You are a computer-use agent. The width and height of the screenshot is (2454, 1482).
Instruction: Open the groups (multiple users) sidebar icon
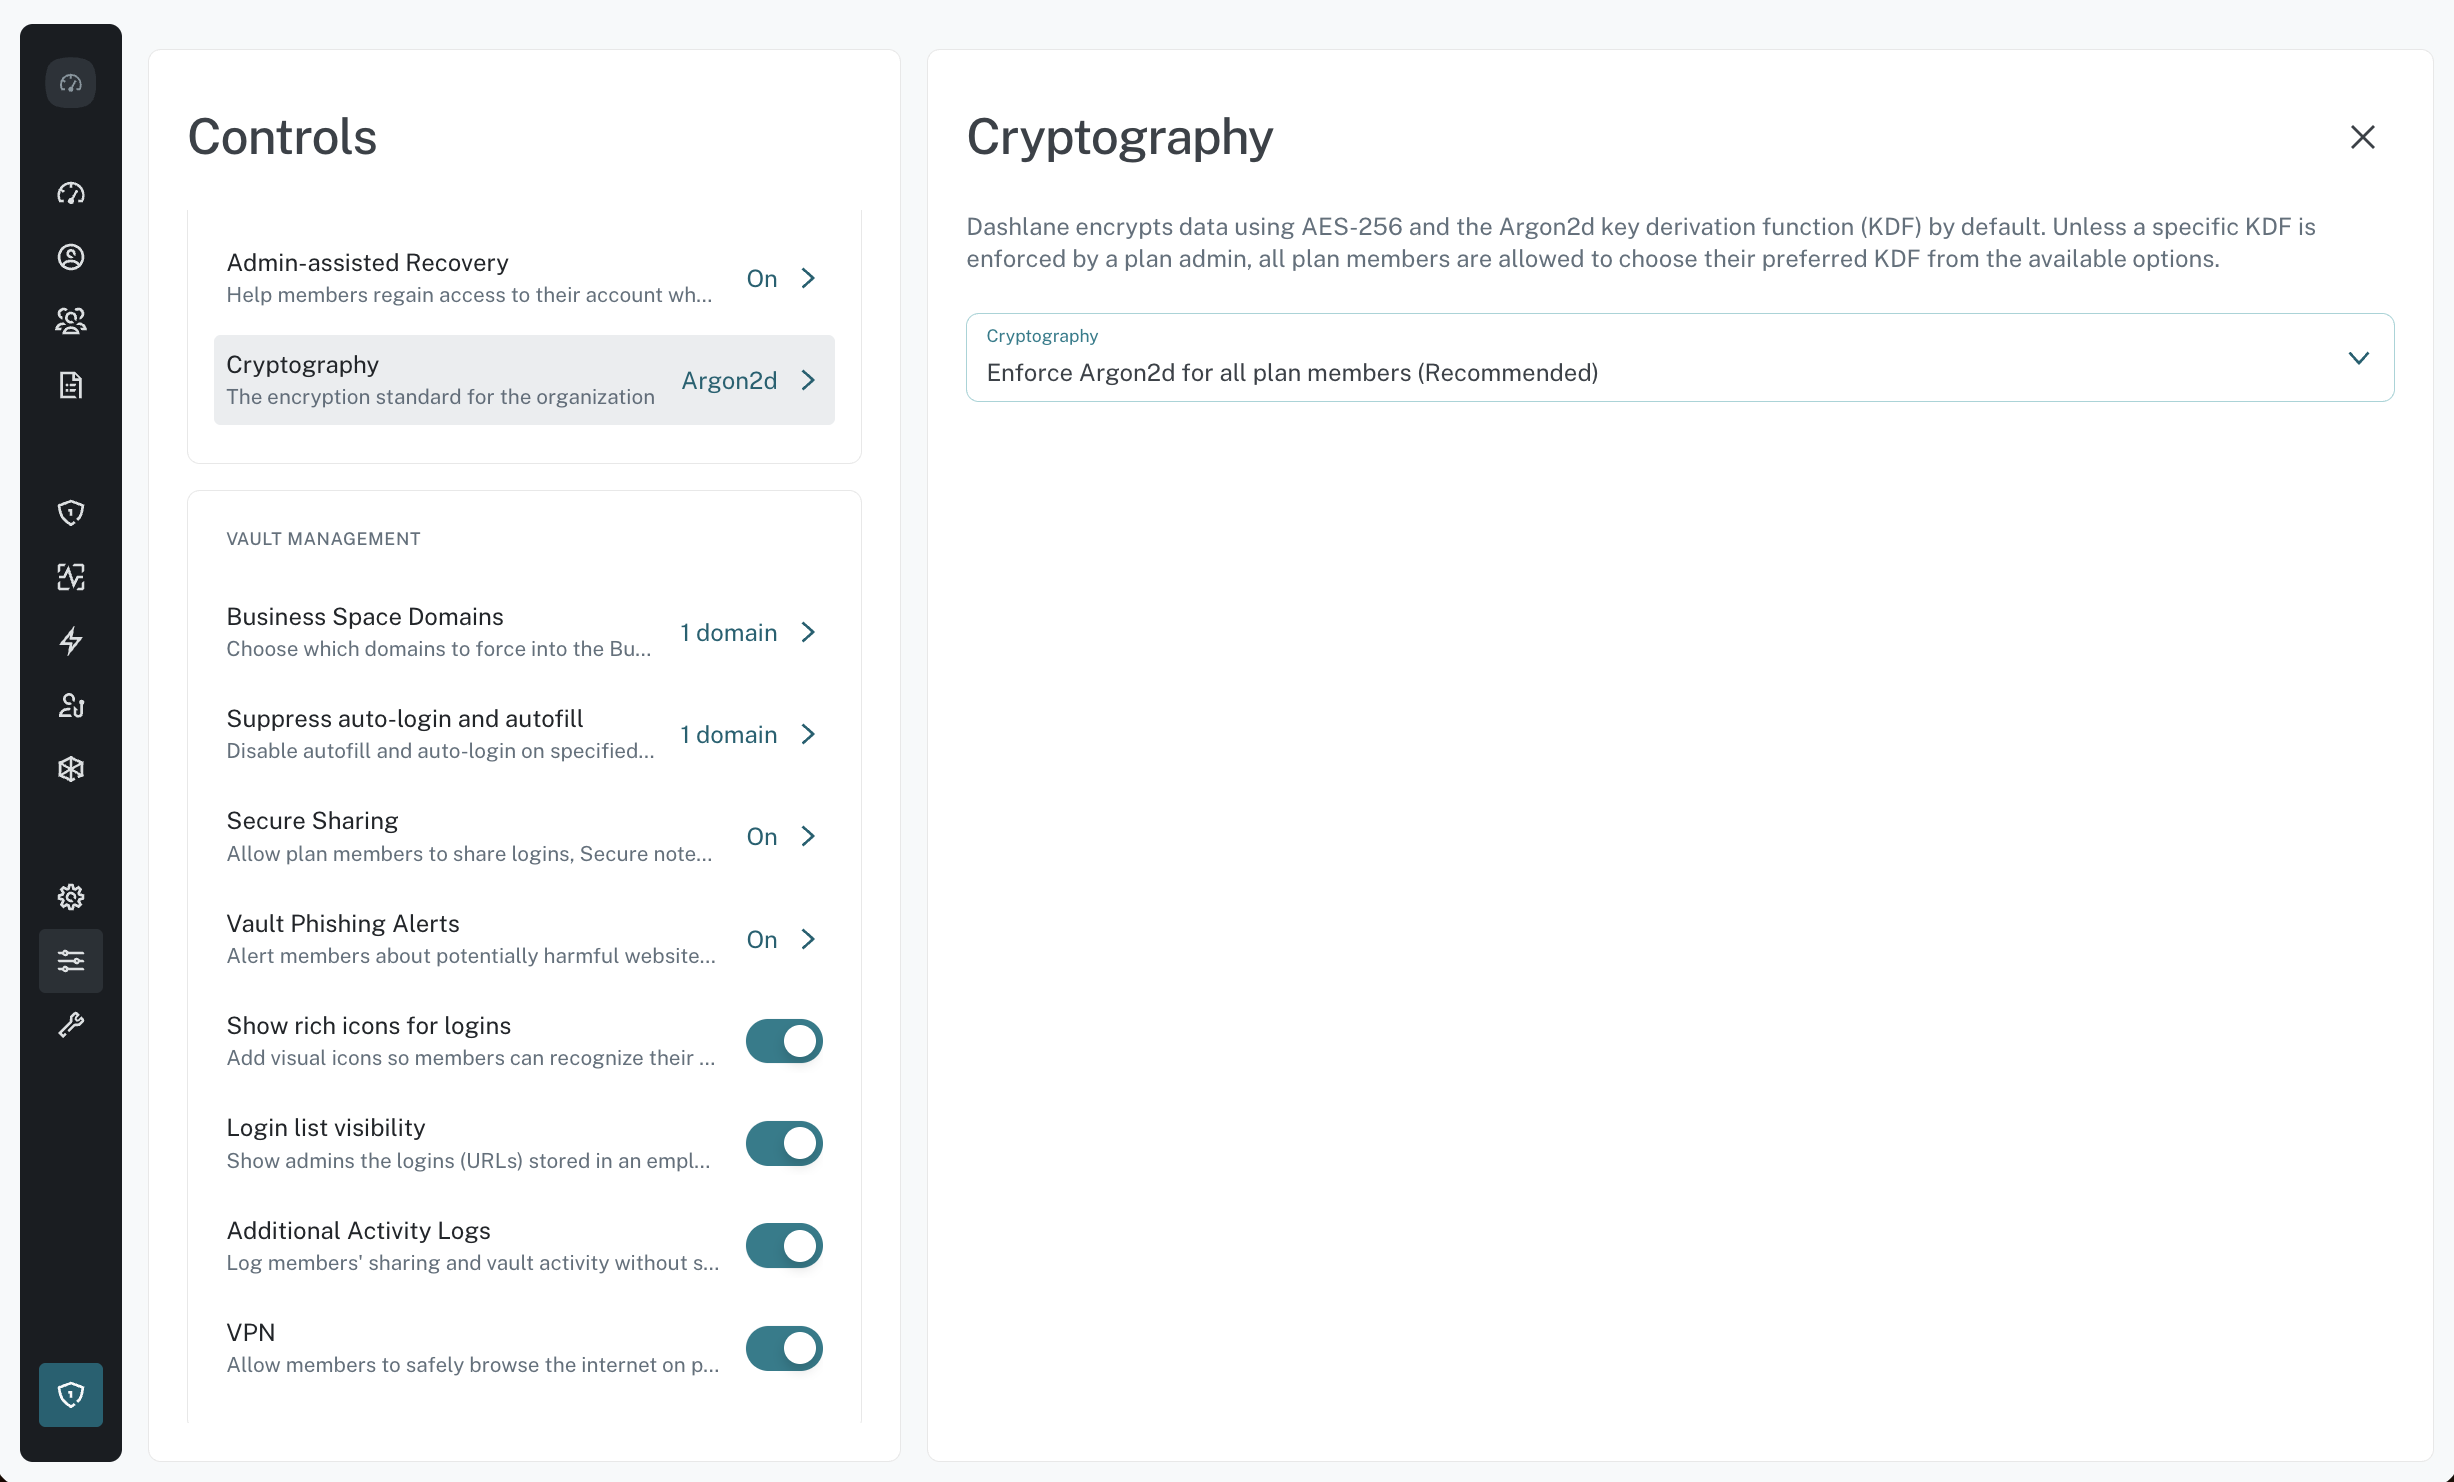[71, 321]
